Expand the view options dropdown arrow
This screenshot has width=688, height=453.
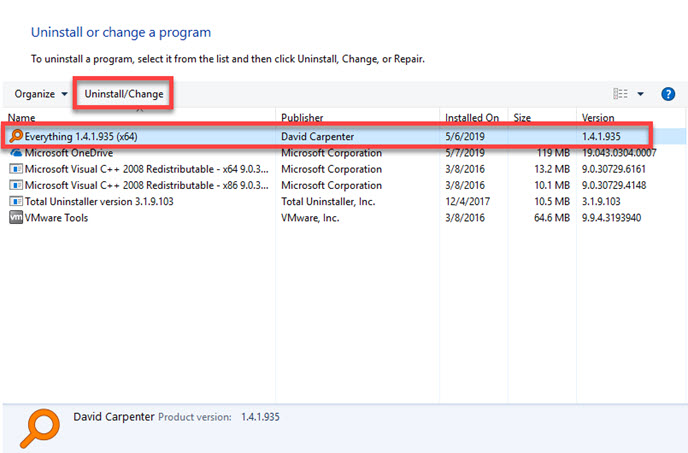[x=641, y=94]
